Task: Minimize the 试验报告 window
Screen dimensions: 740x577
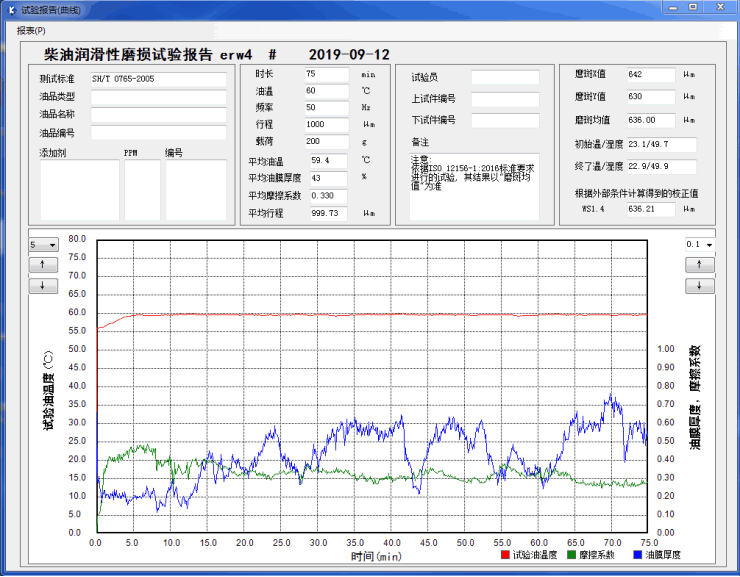Action: coord(668,7)
